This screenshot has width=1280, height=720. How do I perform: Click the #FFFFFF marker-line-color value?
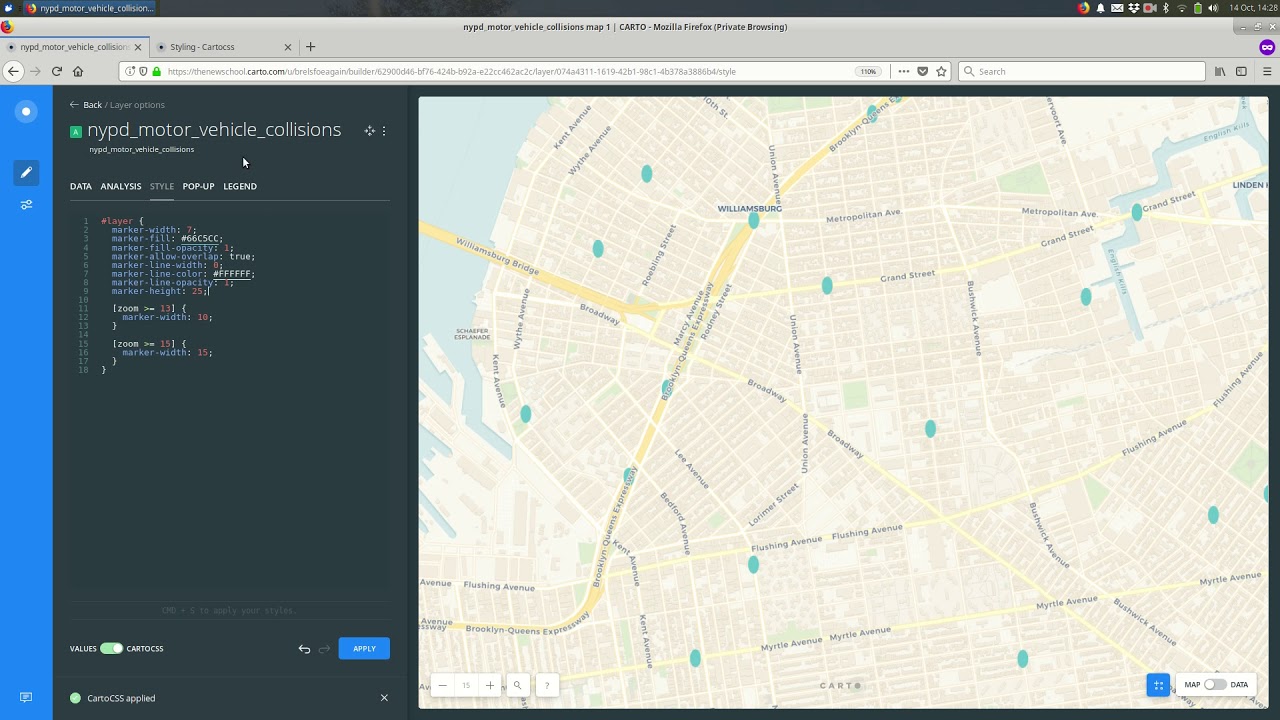pyautogui.click(x=232, y=274)
